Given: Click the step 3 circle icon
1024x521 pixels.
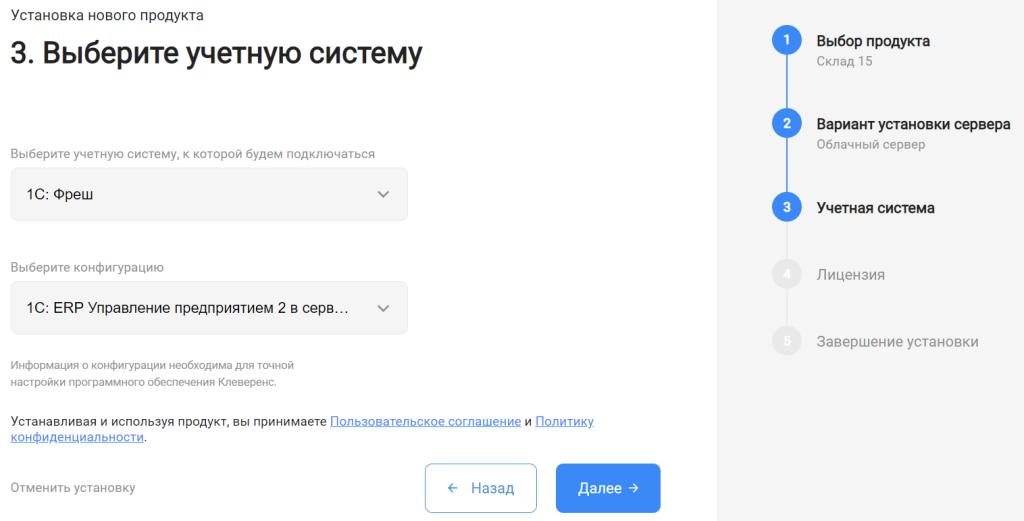Looking at the screenshot, I should point(786,208).
